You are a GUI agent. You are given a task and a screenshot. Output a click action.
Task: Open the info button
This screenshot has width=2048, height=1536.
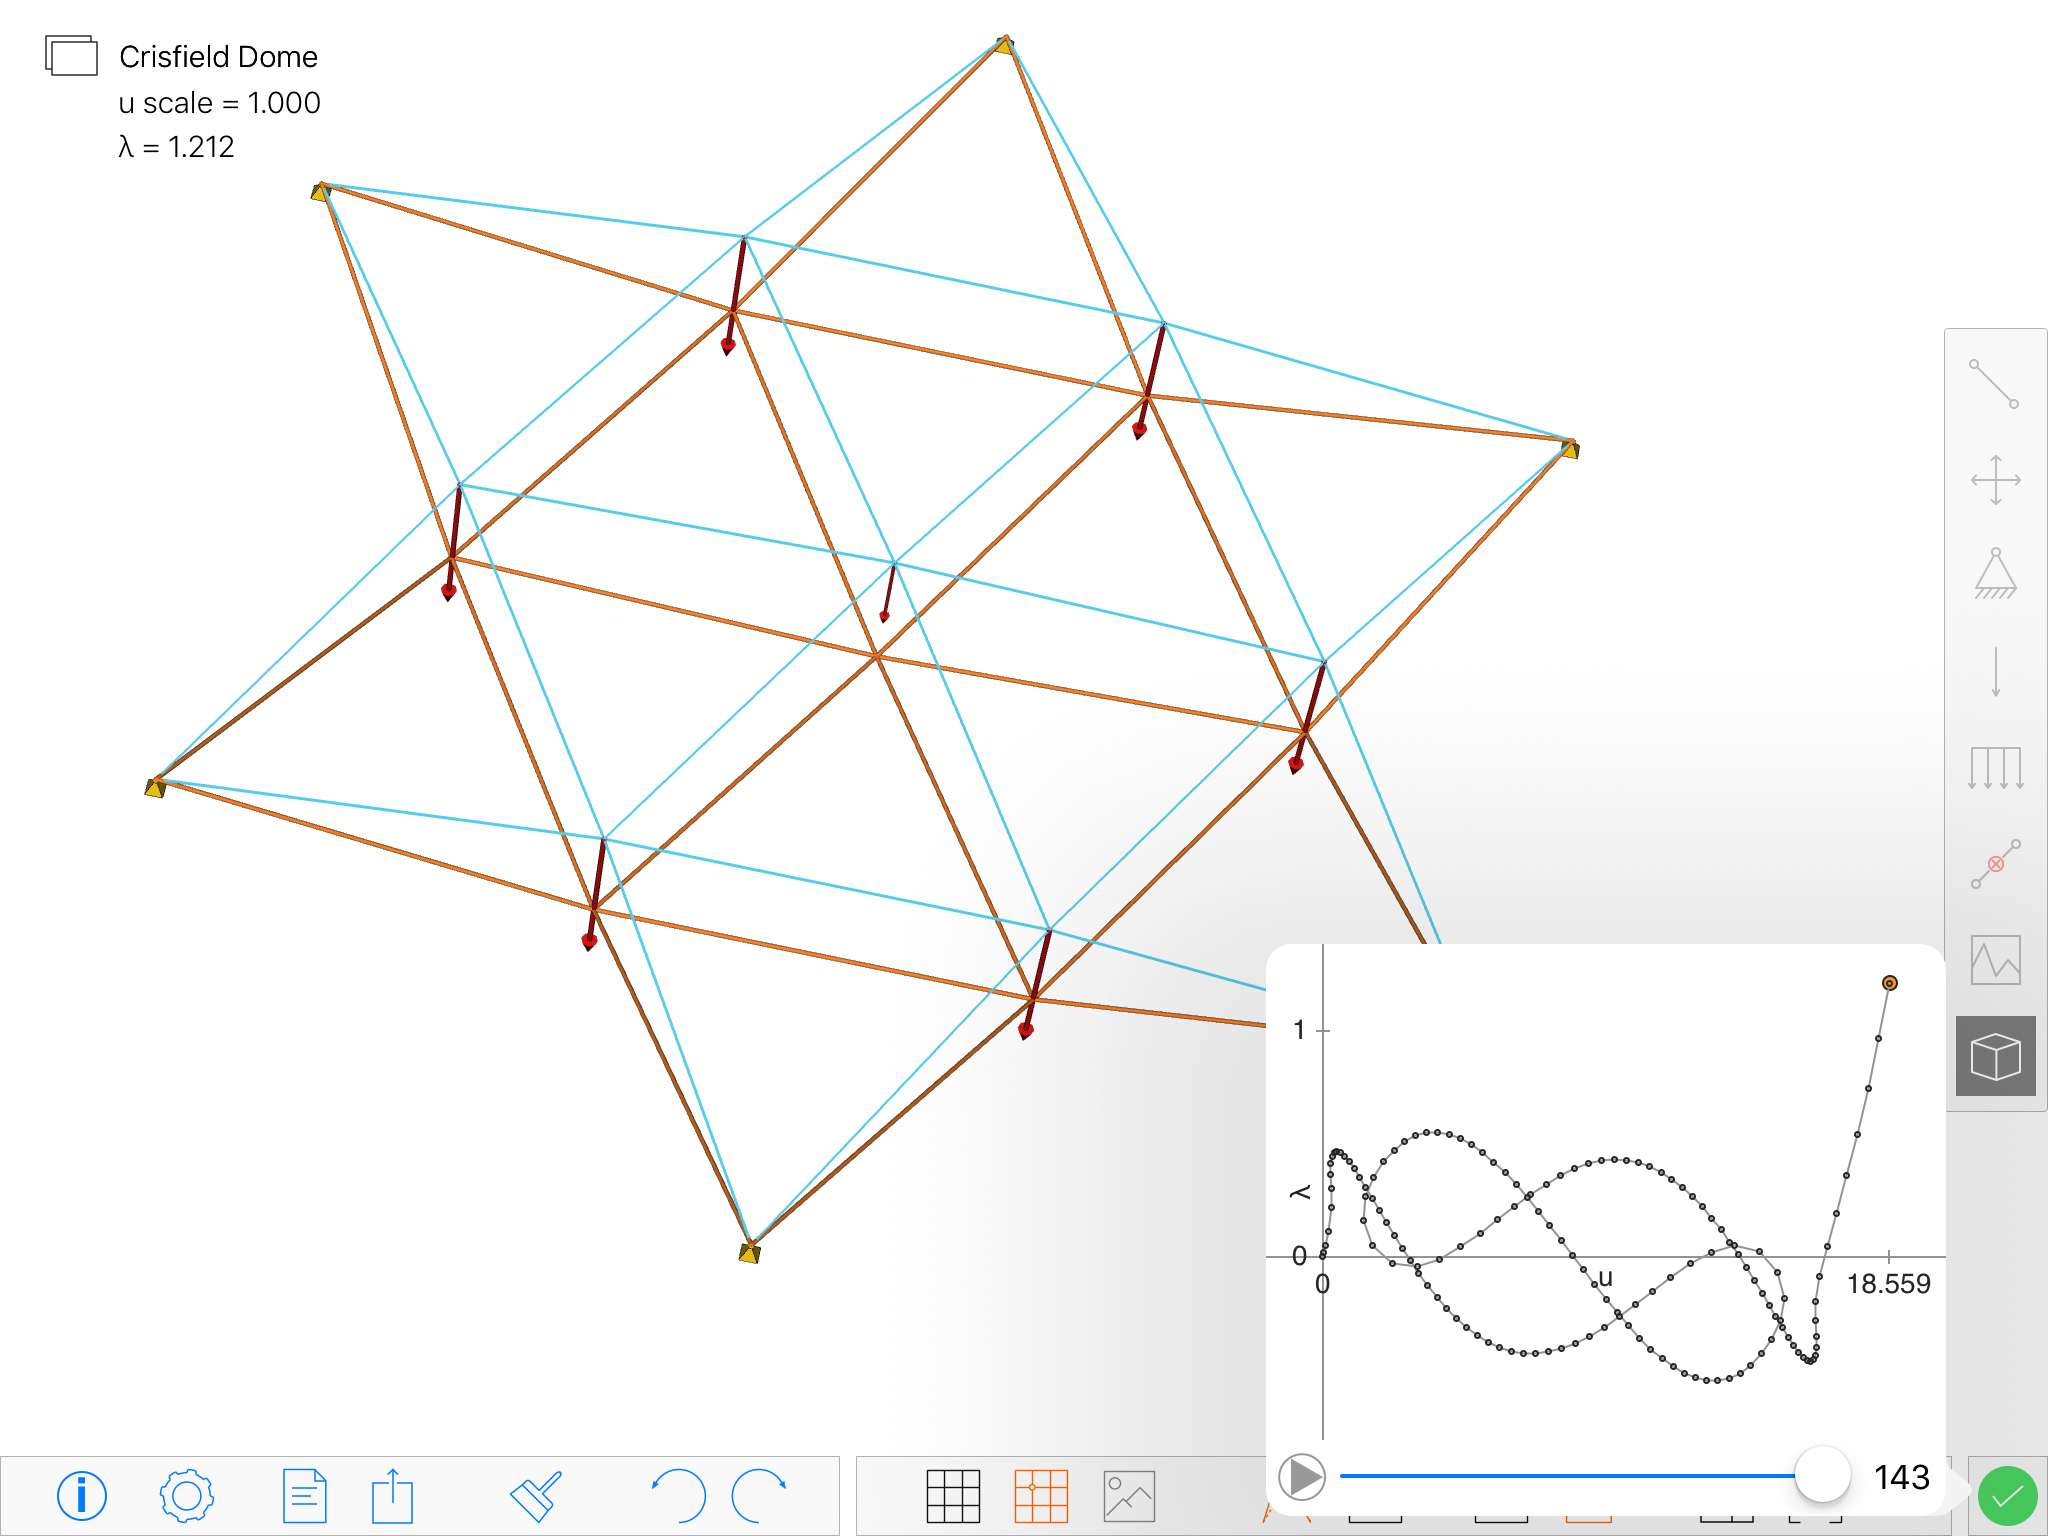(x=81, y=1496)
